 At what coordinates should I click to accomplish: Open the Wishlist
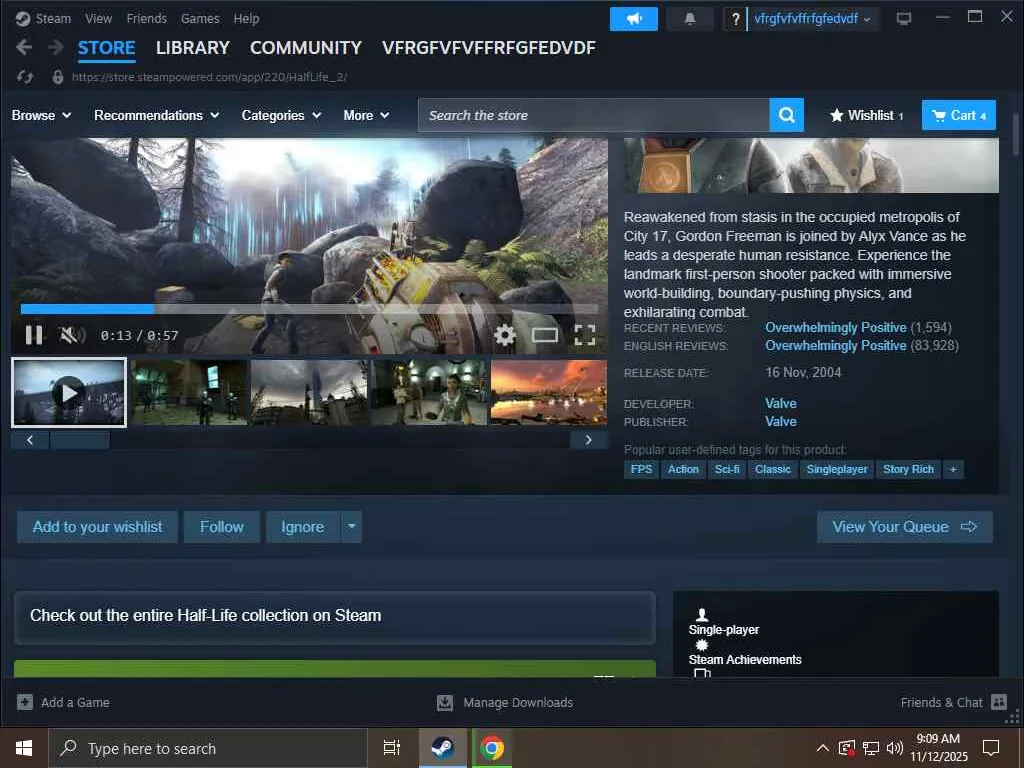coord(866,116)
